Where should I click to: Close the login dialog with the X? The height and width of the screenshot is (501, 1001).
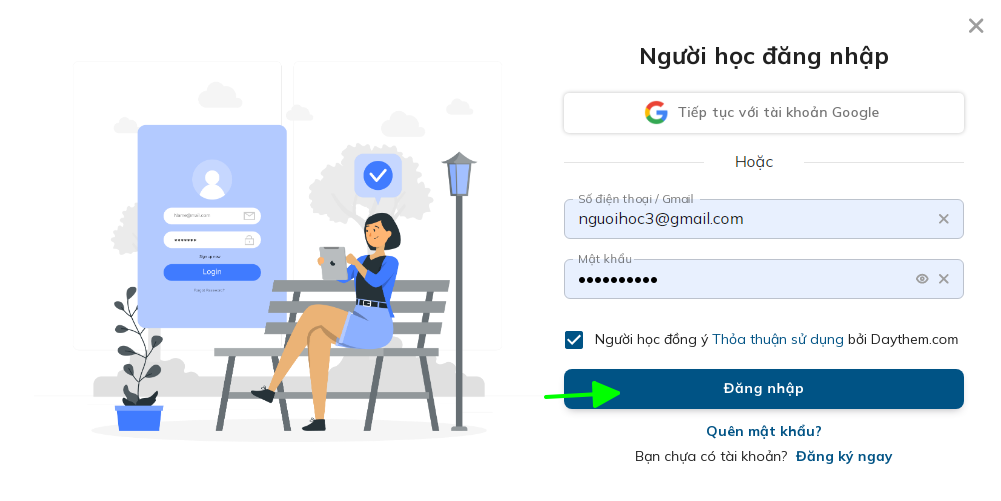click(x=975, y=26)
